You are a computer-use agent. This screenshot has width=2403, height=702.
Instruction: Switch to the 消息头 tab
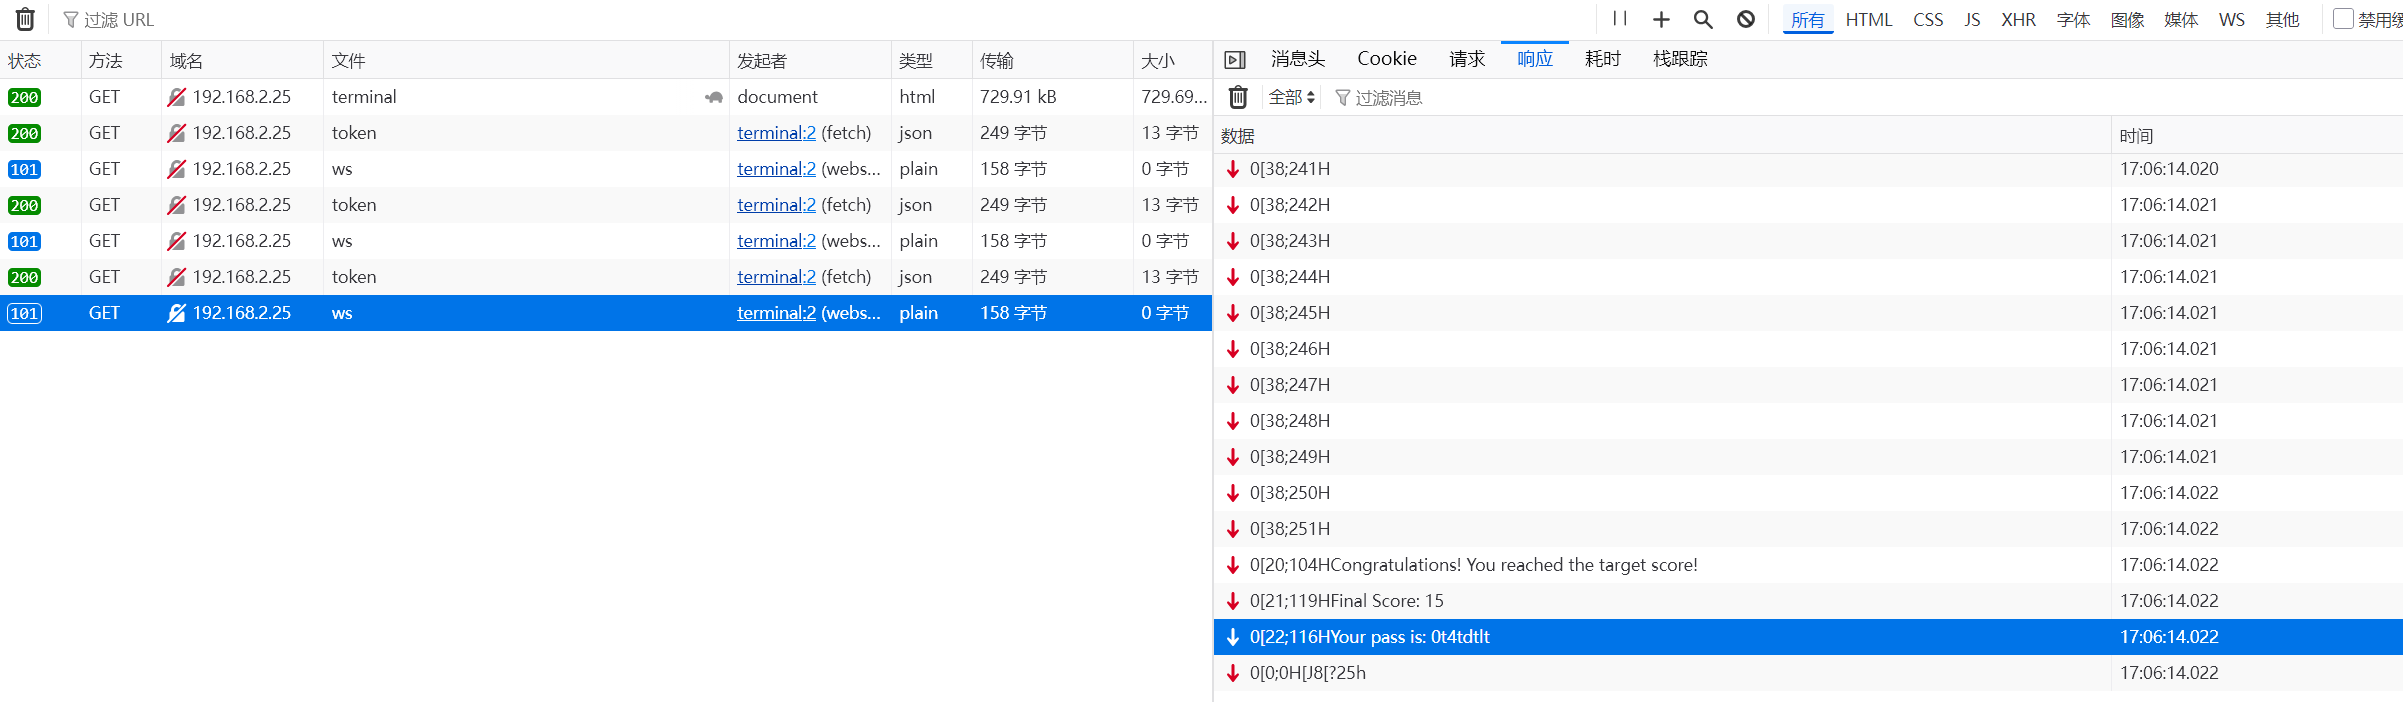1297,59
